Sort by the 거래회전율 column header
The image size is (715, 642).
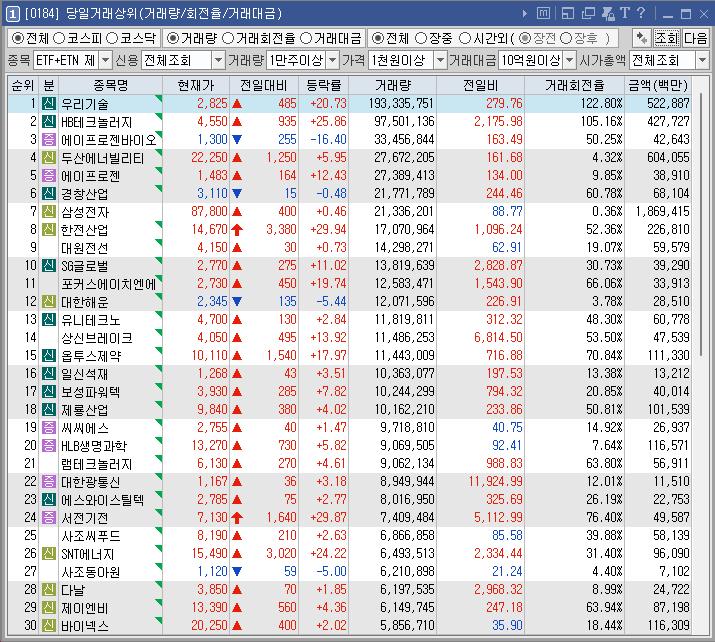(575, 85)
